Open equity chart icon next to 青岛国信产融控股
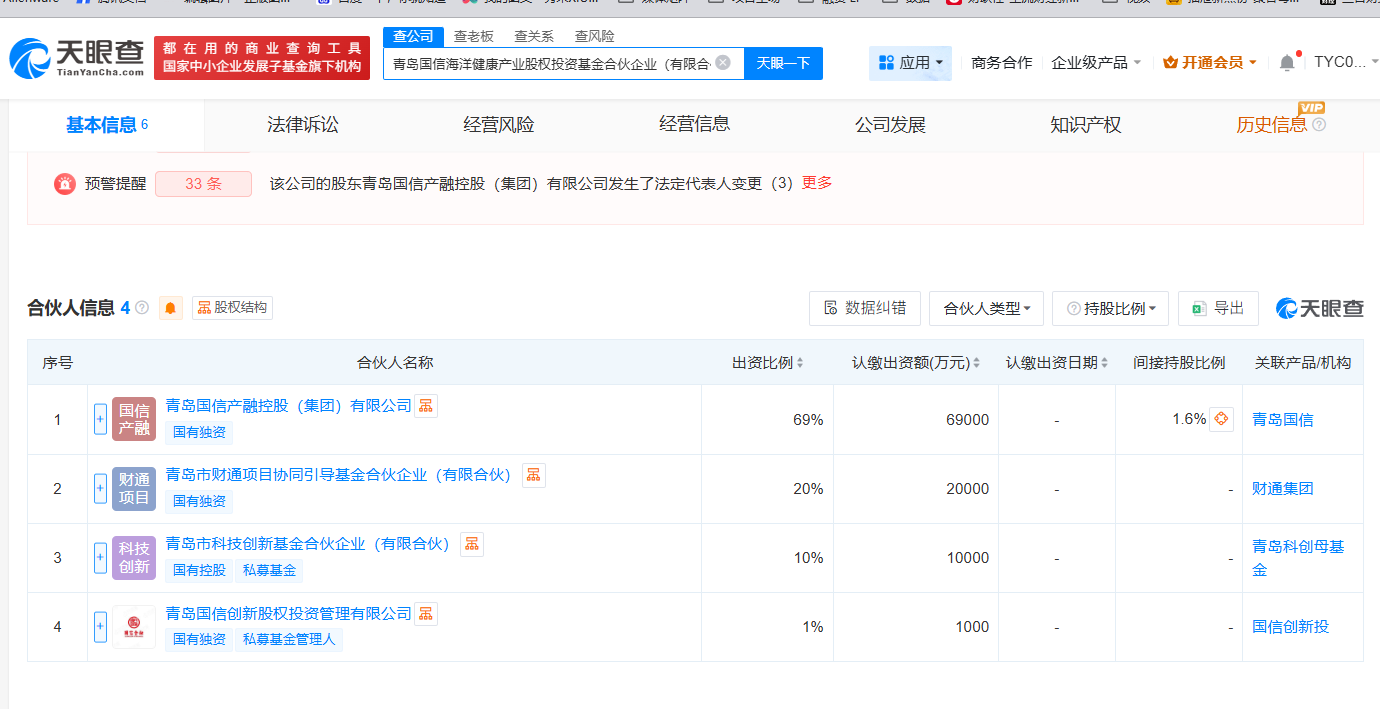The width and height of the screenshot is (1380, 709). 426,406
